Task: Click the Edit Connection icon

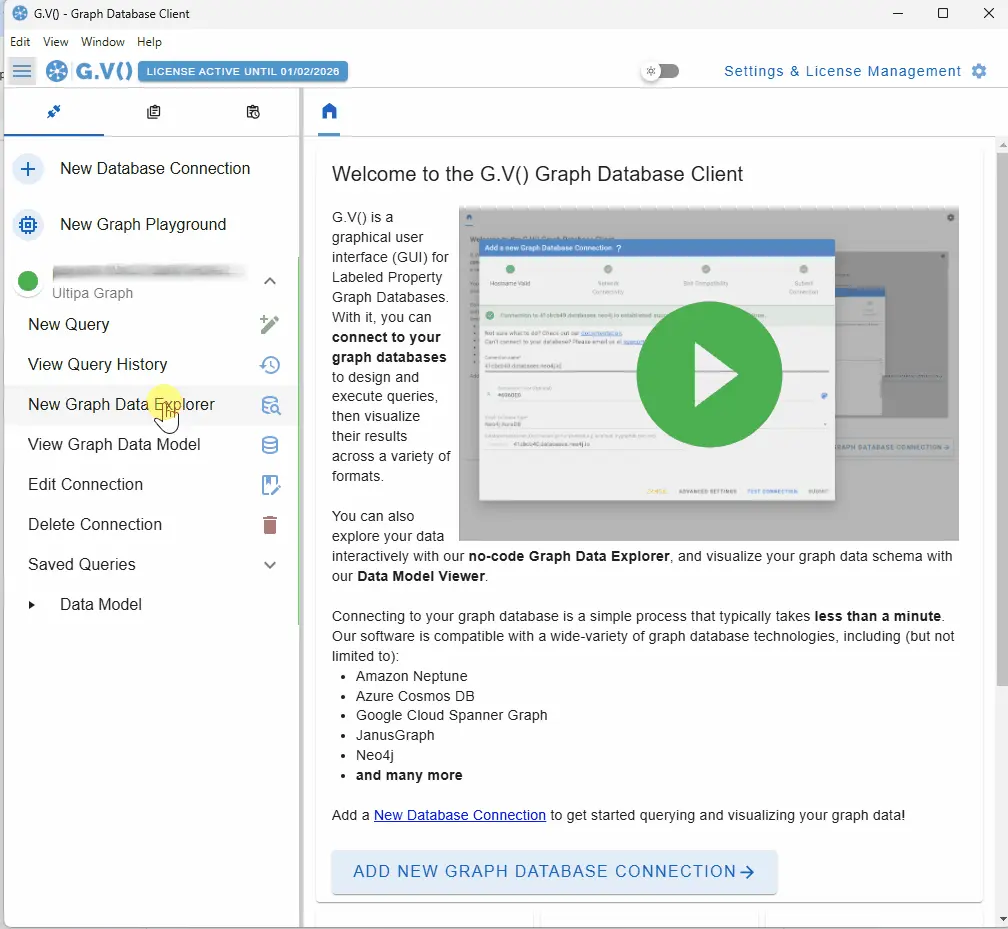Action: 270,485
